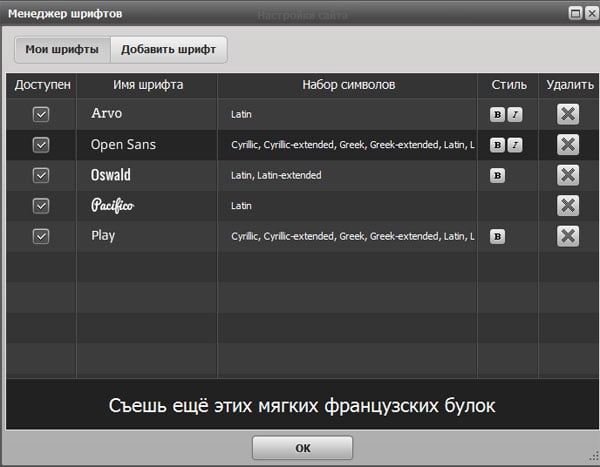Delete the Arvo font
This screenshot has width=600, height=467.
(x=567, y=114)
